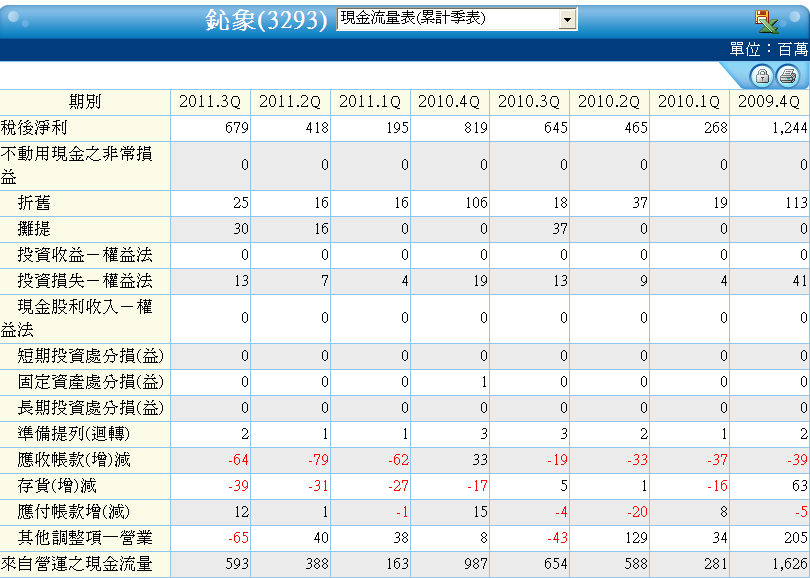Viewport: 810px width, 578px height.
Task: Click 987 in the 來自營運之現金流量 row
Action: 476,564
